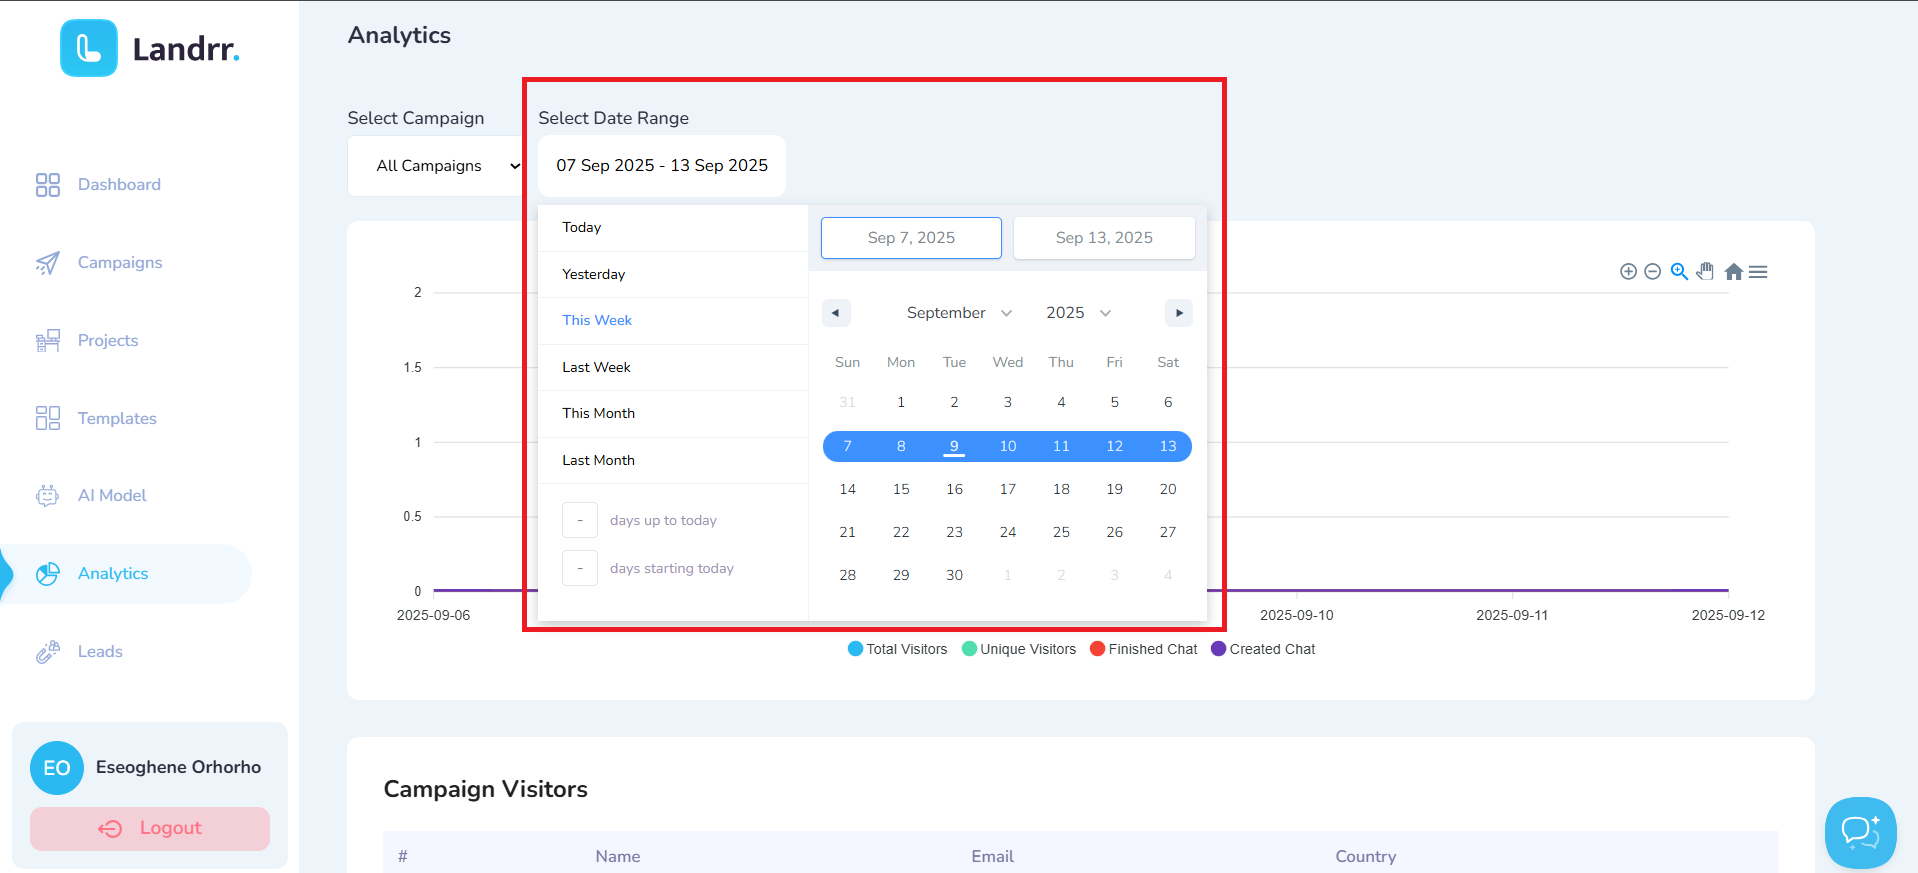Click the date range input field

(x=662, y=165)
